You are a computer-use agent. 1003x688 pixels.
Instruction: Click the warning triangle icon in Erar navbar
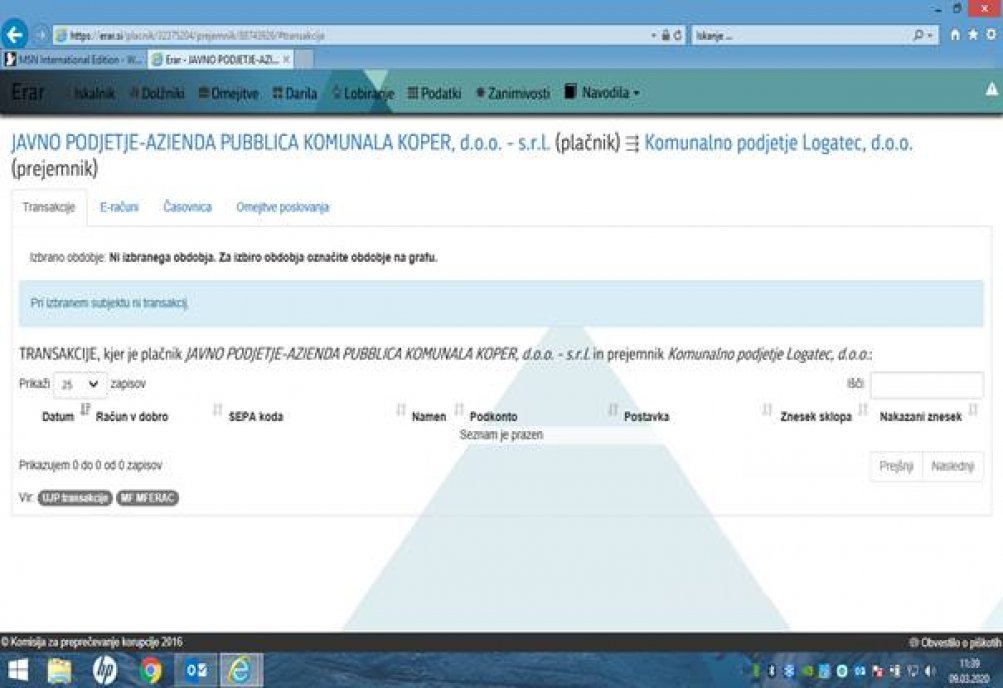pos(991,90)
